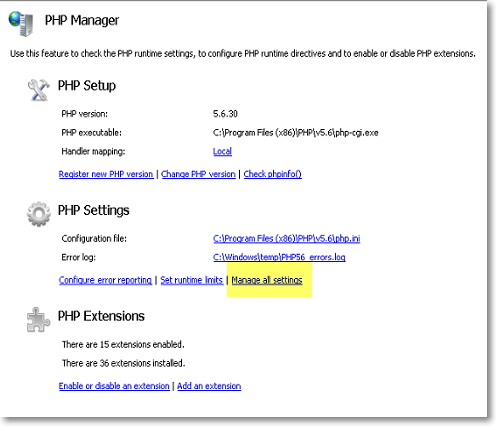Click the php-cgi.exe executable path text
This screenshot has width=496, height=426.
point(296,133)
